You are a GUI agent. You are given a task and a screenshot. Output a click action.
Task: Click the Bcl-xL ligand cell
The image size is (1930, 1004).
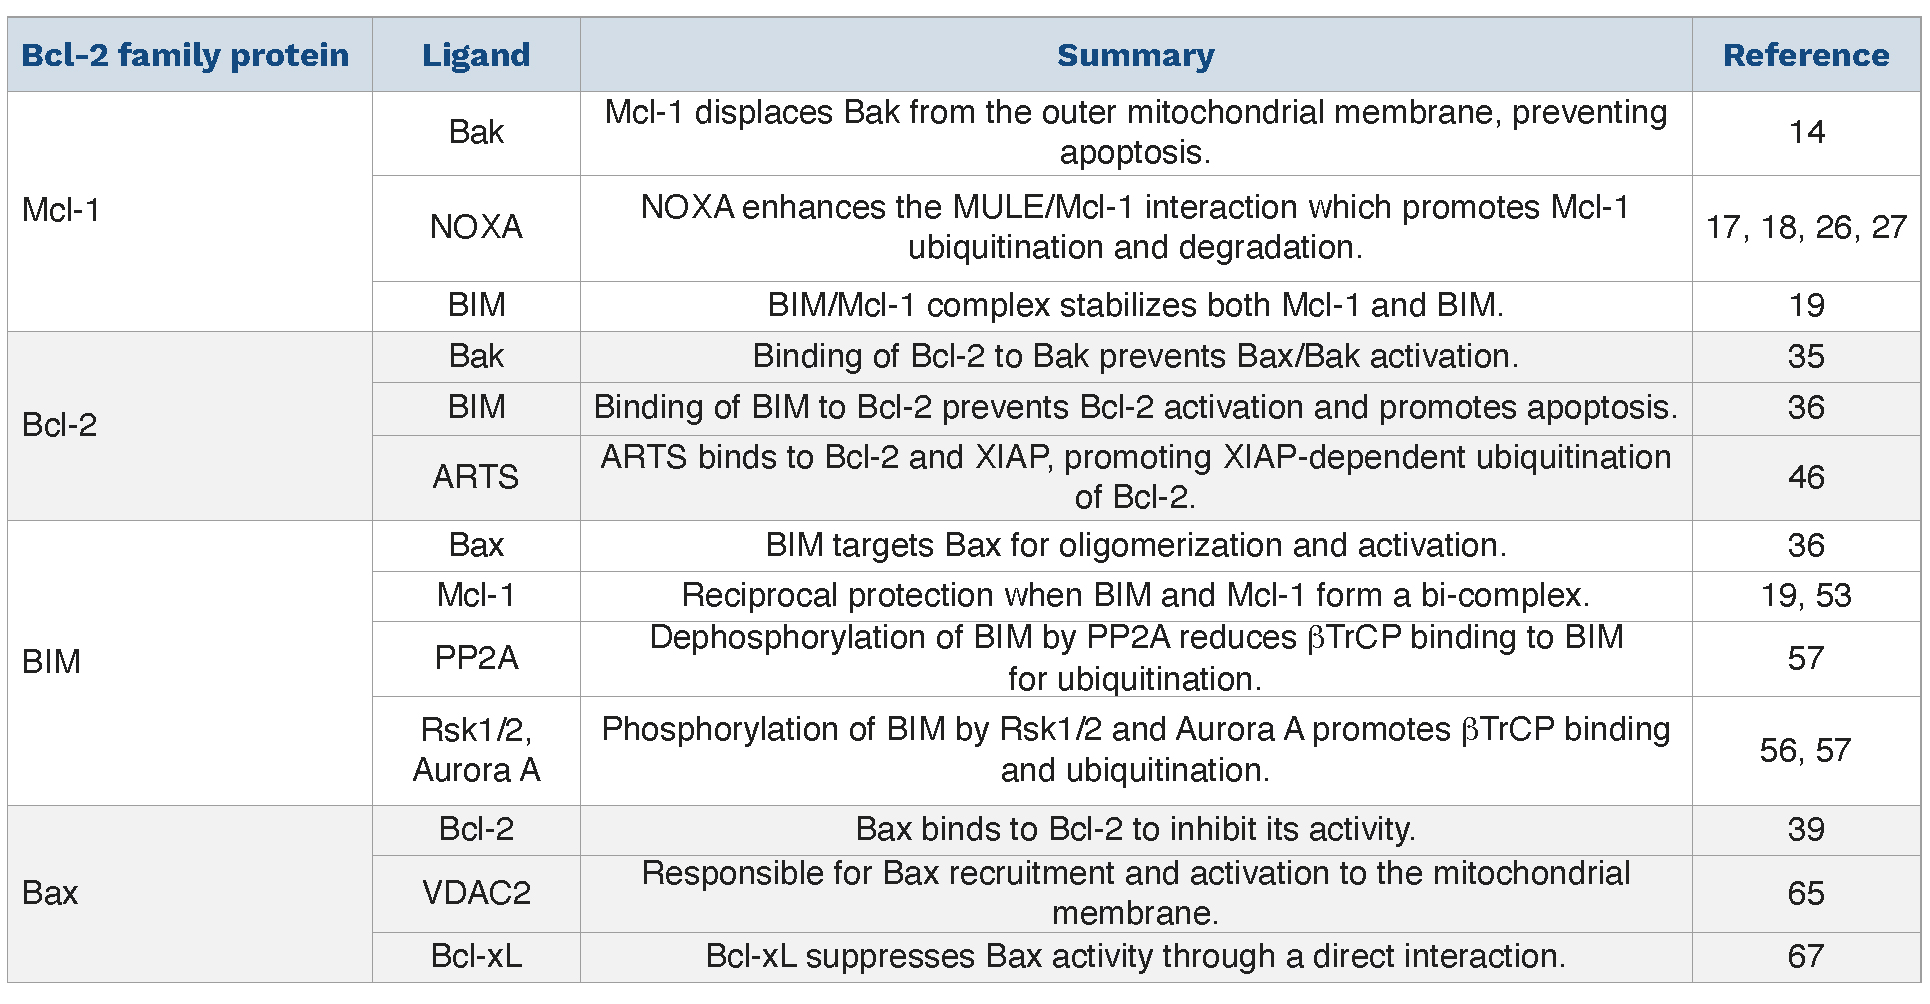click(x=476, y=956)
